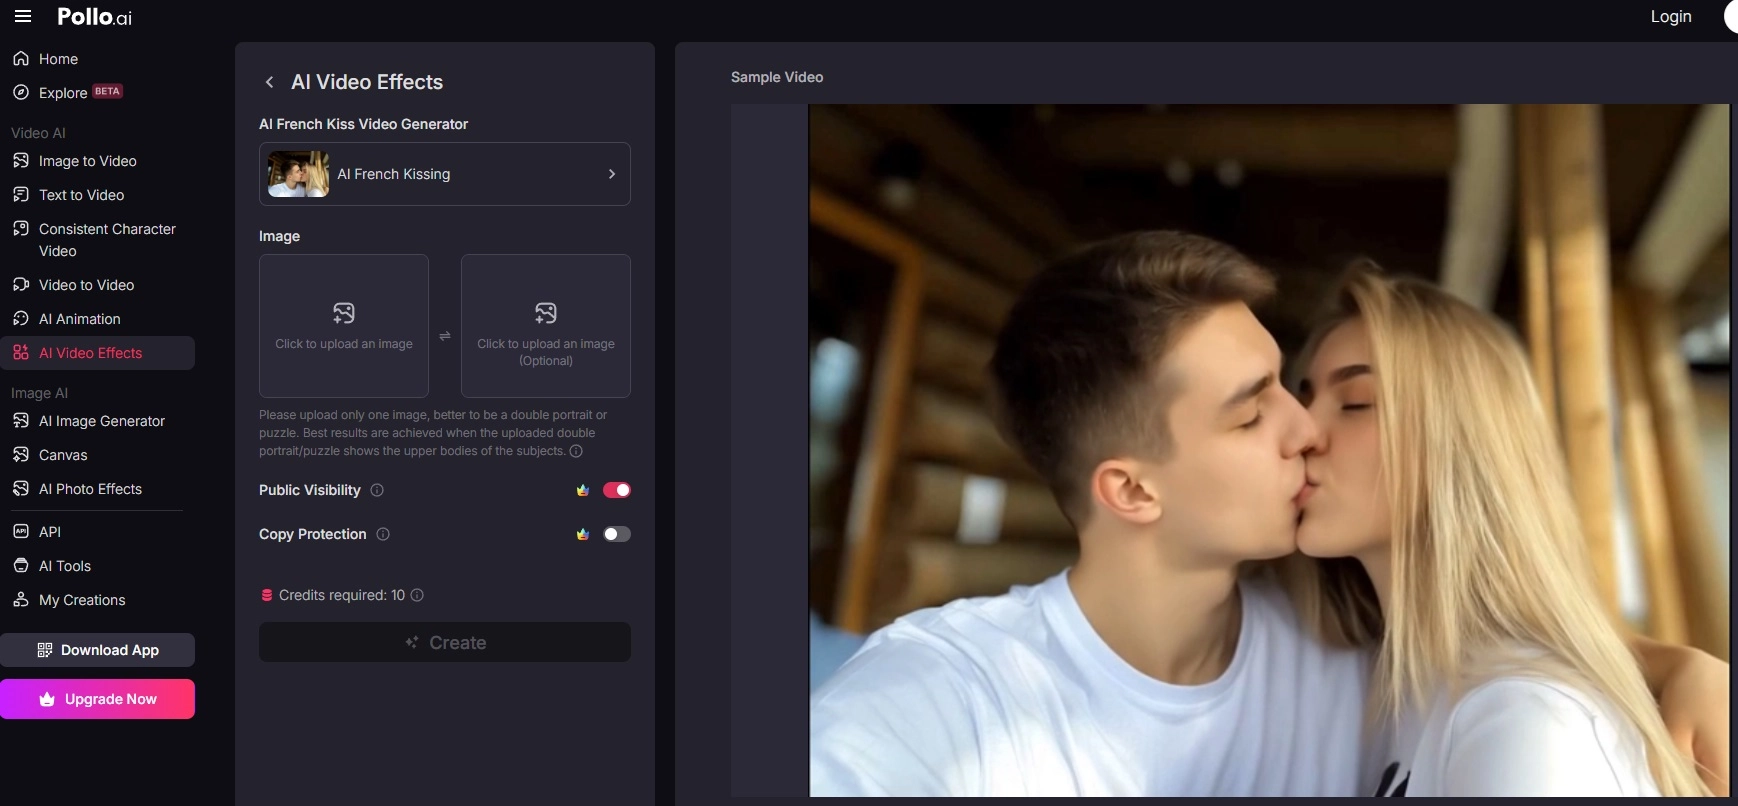Expand AI French Kissing effect selector
This screenshot has height=806, width=1738.
tap(445, 174)
